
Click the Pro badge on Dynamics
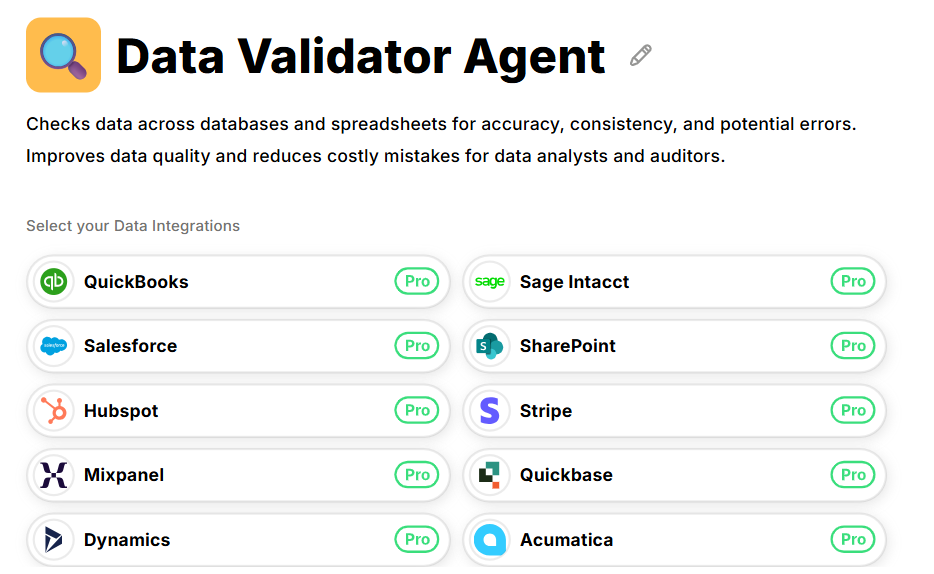pyautogui.click(x=417, y=539)
